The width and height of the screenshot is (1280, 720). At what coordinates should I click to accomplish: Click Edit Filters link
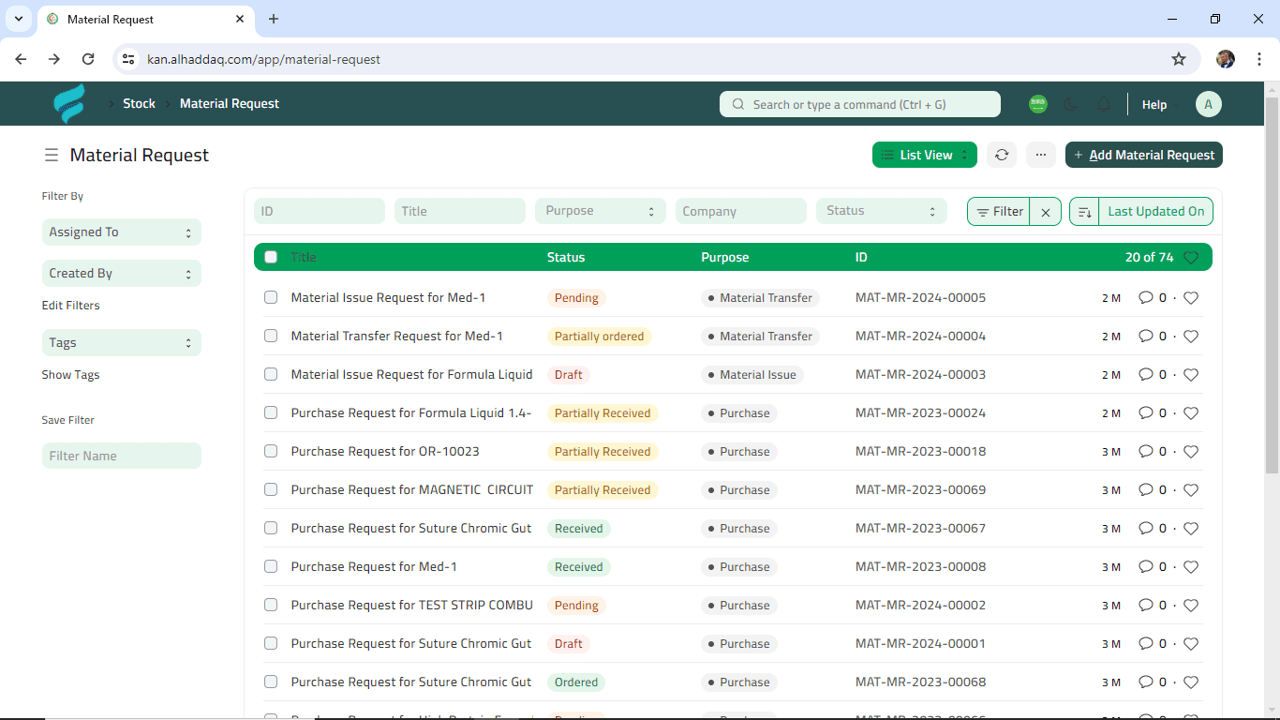[71, 306]
